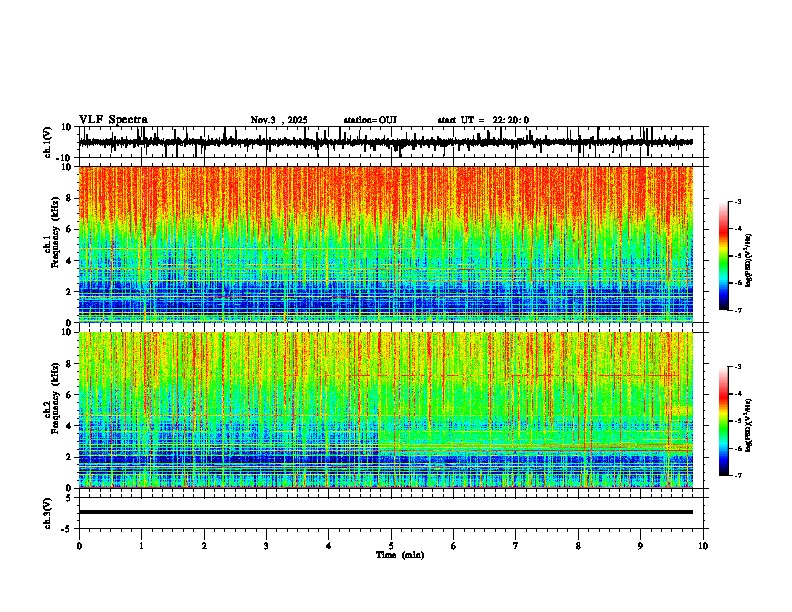
Task: Click the "-7" tick on ch.2 colorbar
Action: coord(738,475)
